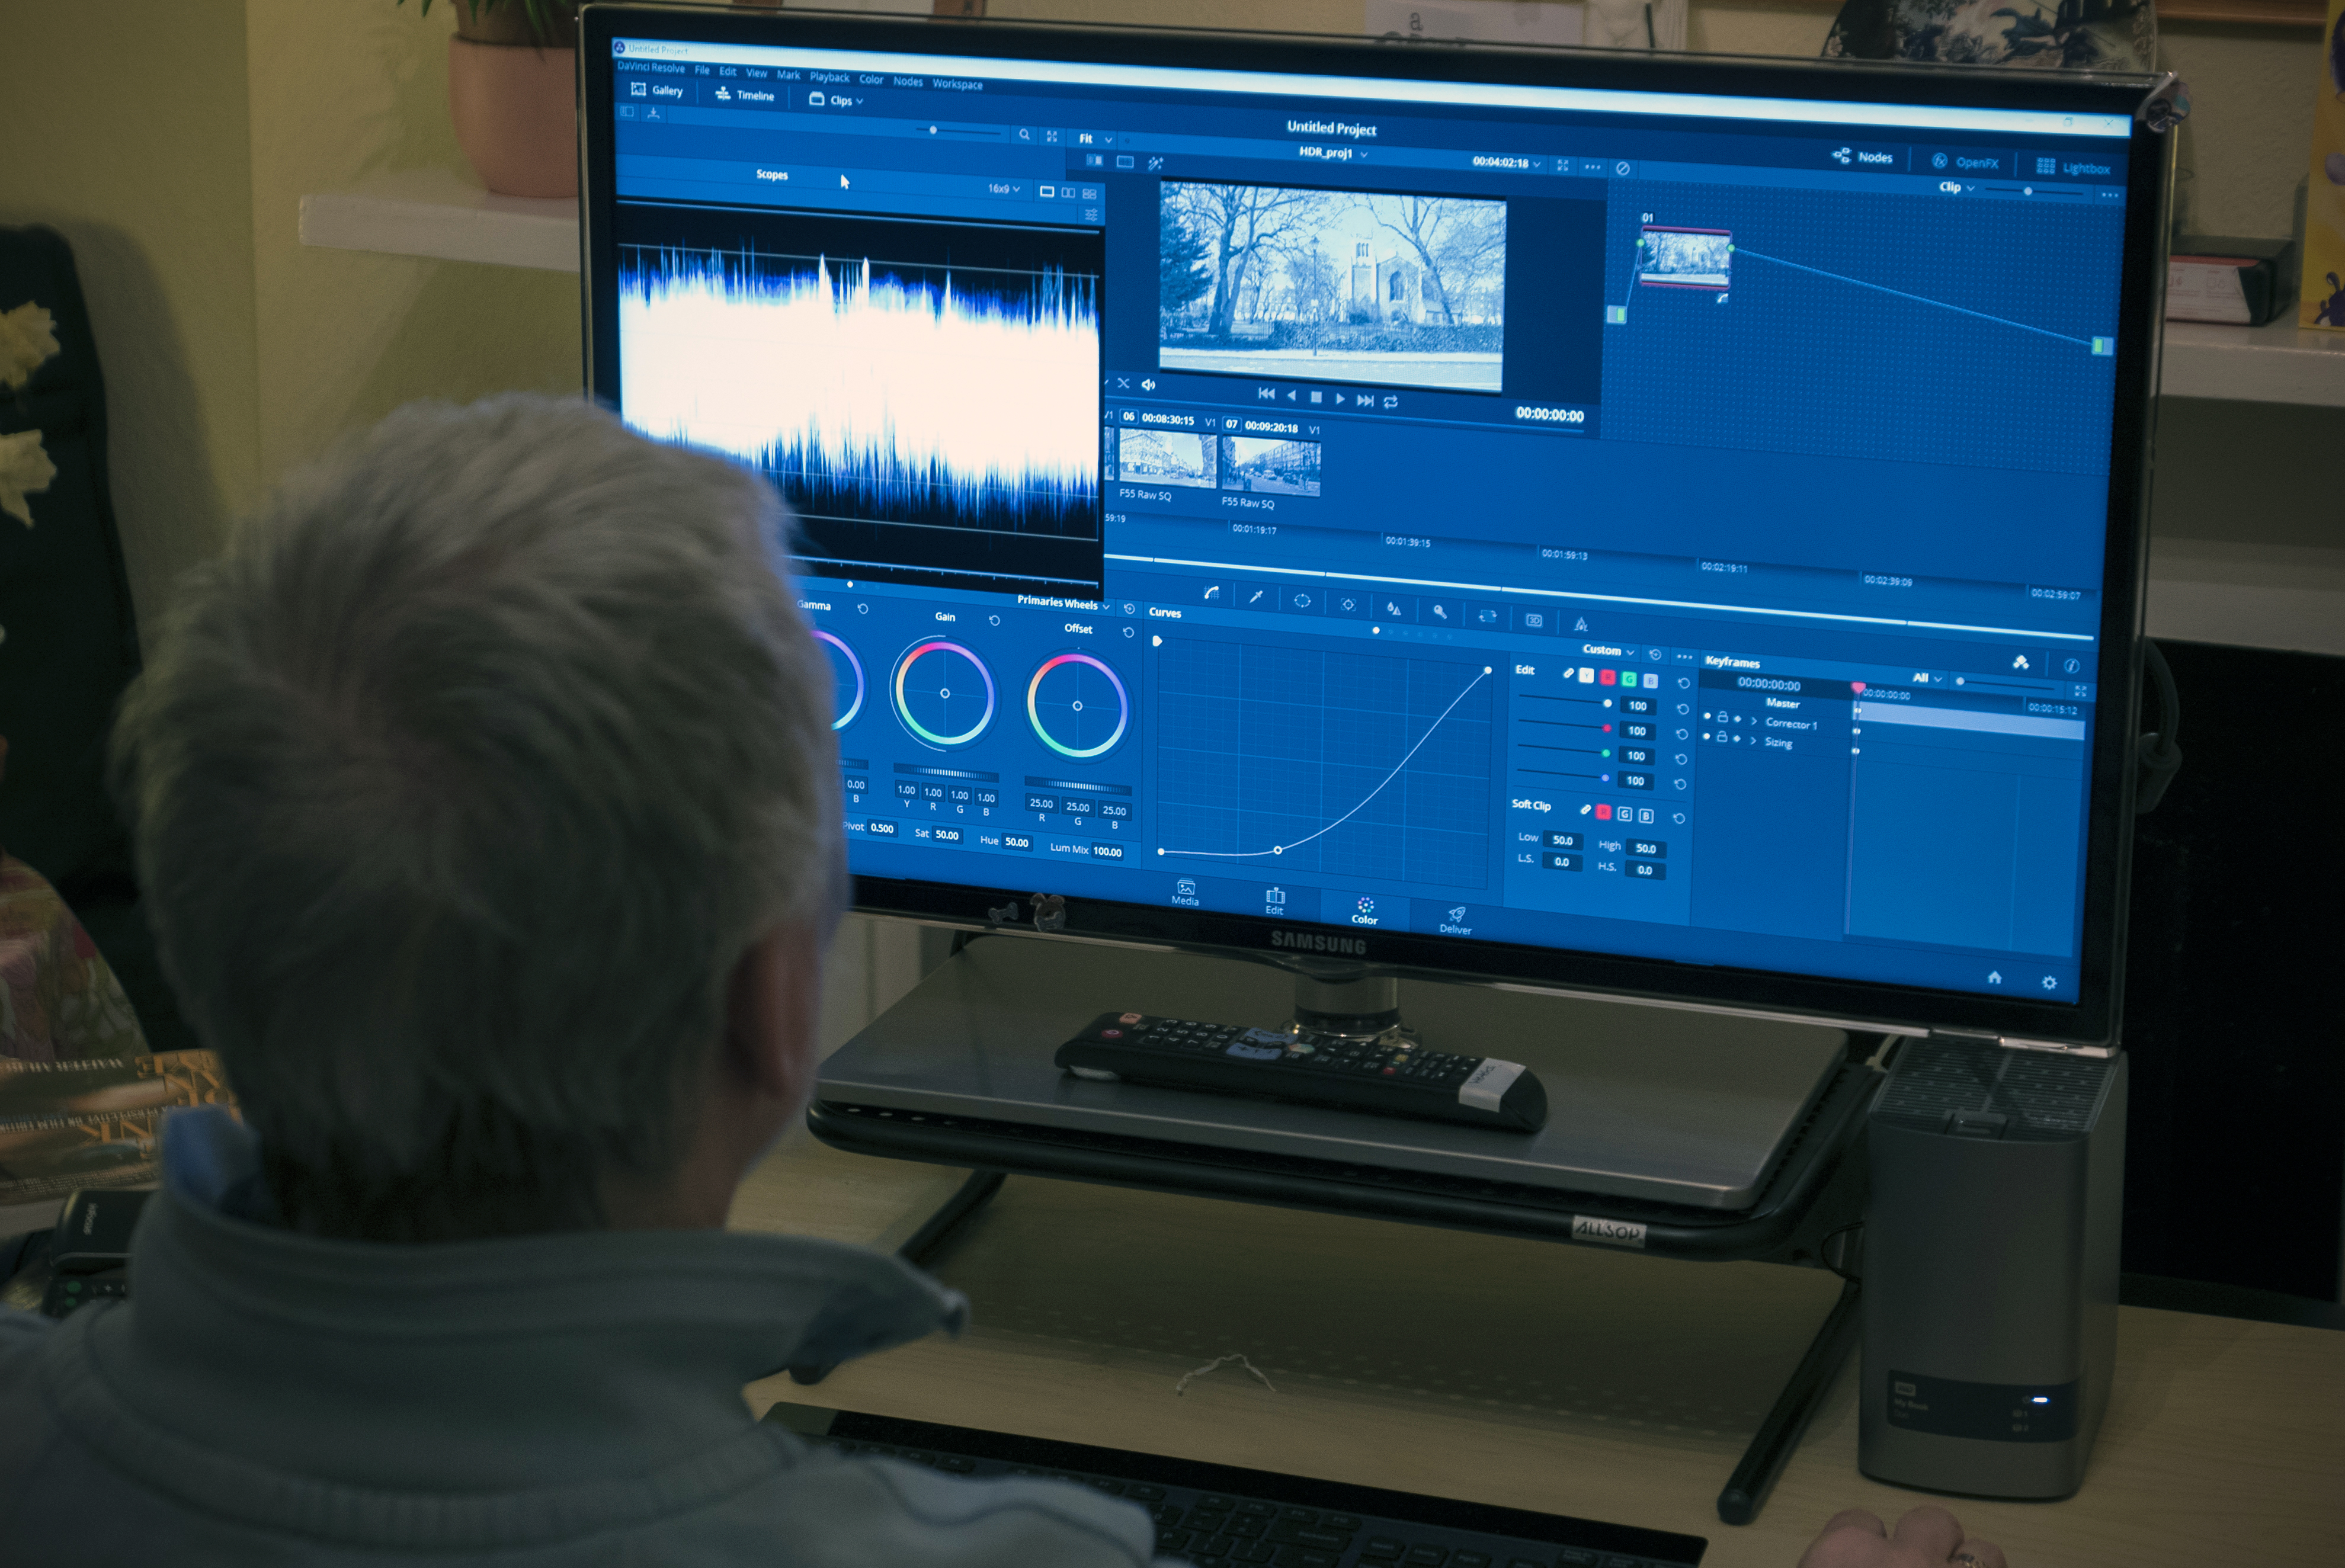Open the Playback menu
The width and height of the screenshot is (2345, 1568).
coord(829,77)
